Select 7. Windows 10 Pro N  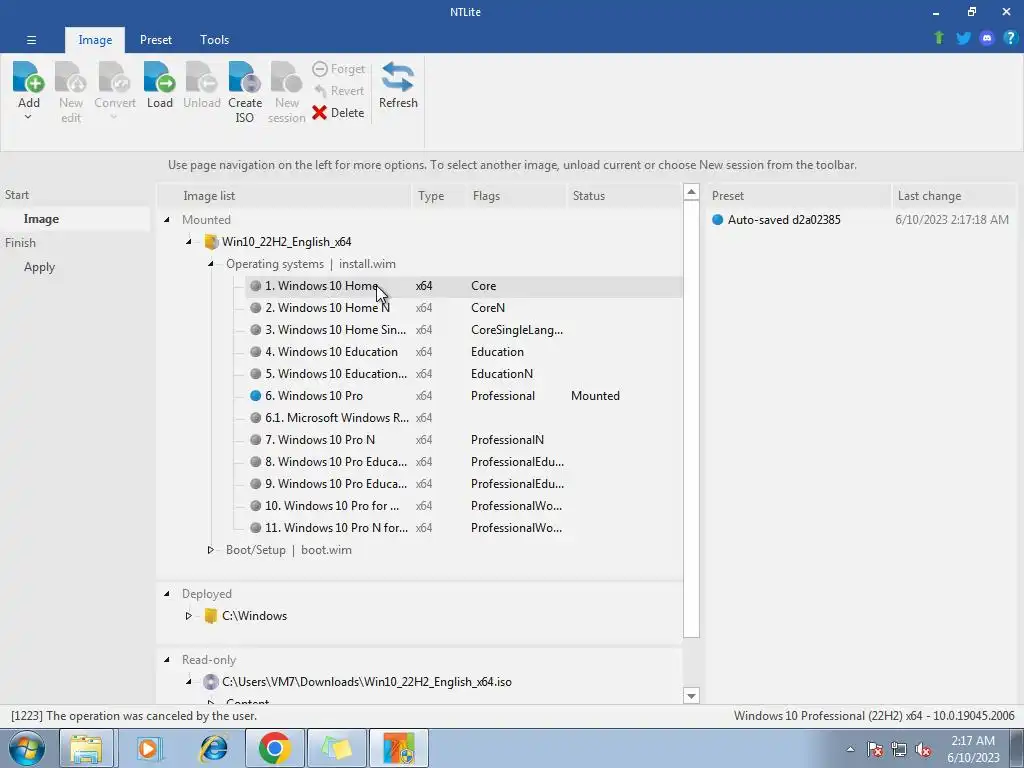coord(464,440)
